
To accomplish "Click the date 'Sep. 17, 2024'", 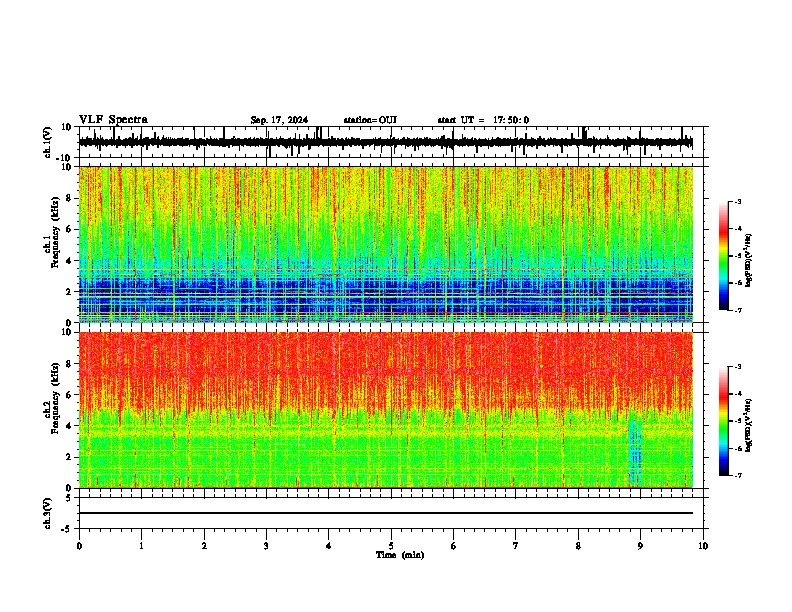I will point(279,120).
